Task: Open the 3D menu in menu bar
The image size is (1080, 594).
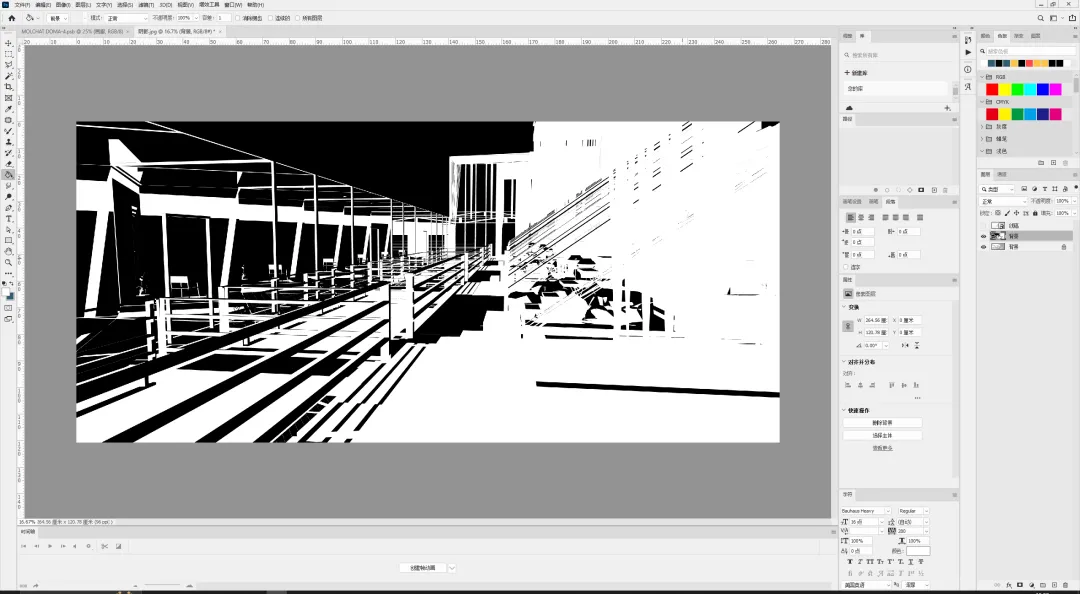Action: [165, 5]
